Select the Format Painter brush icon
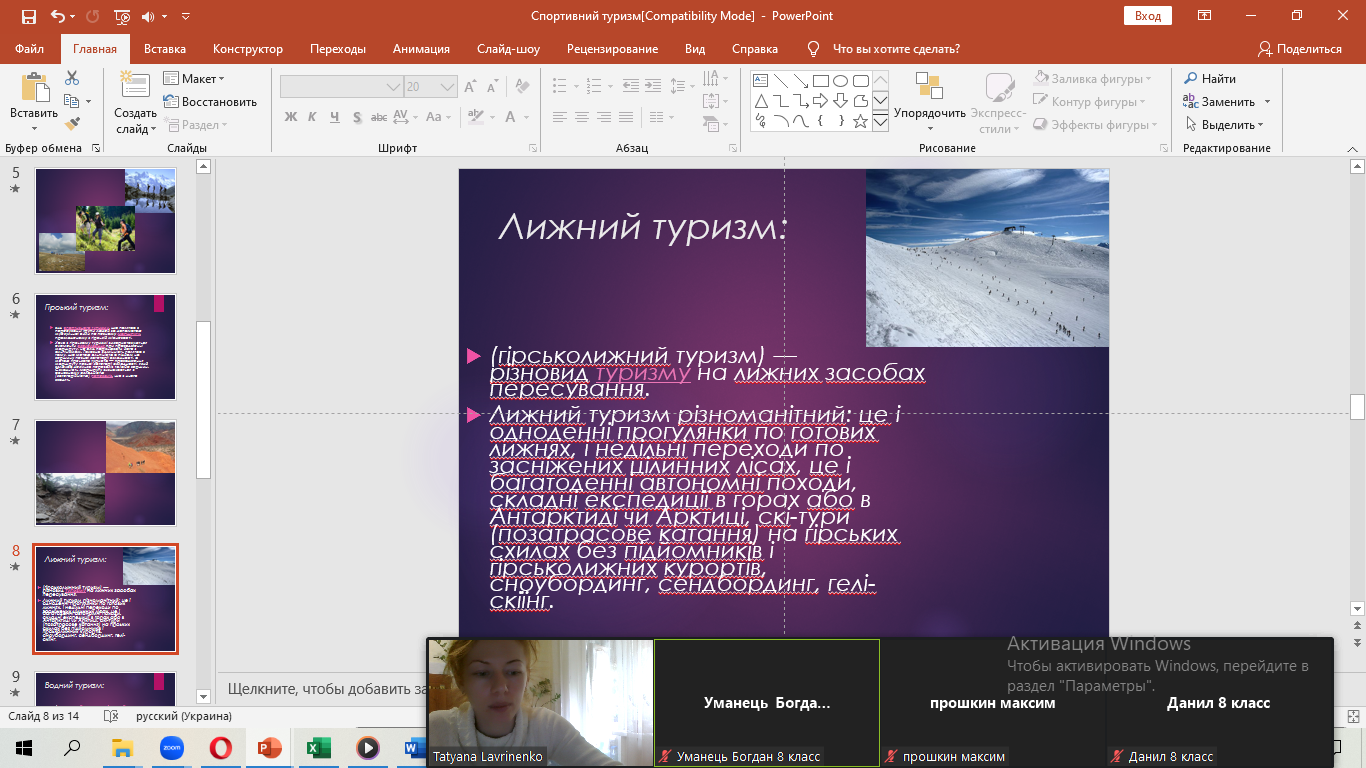The height and width of the screenshot is (768, 1366). [x=72, y=124]
